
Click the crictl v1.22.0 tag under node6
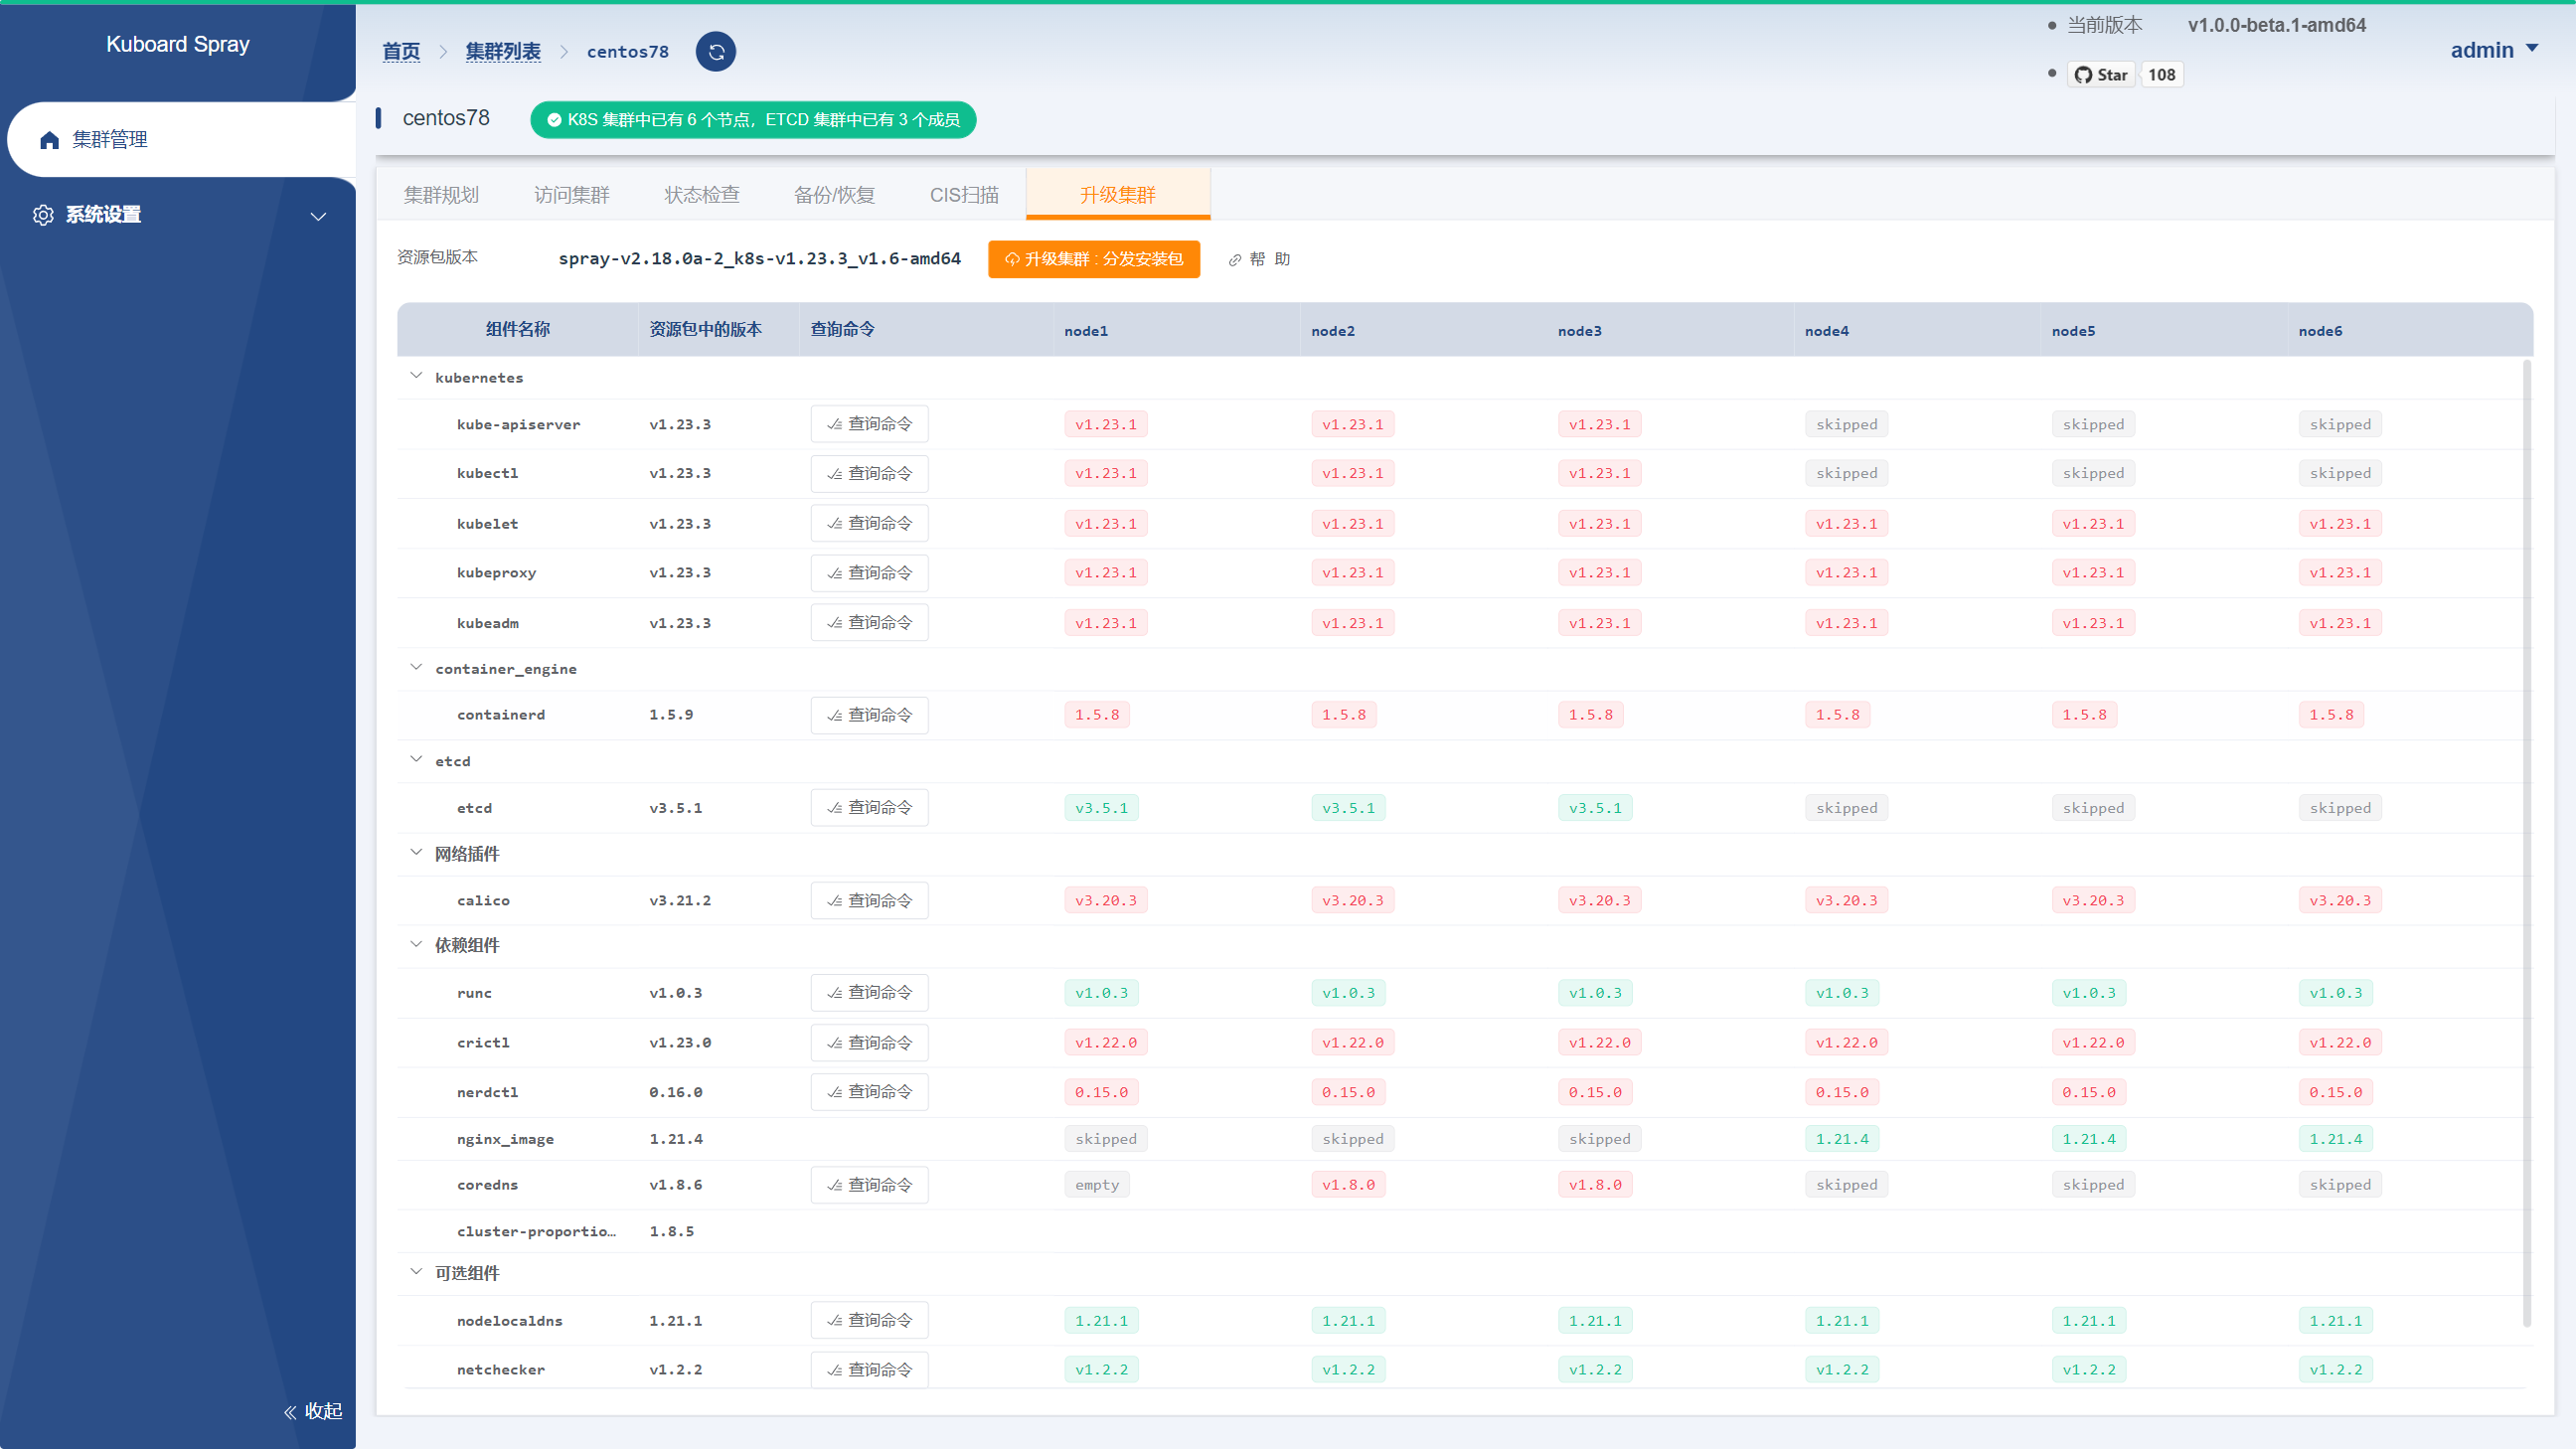2340,1043
